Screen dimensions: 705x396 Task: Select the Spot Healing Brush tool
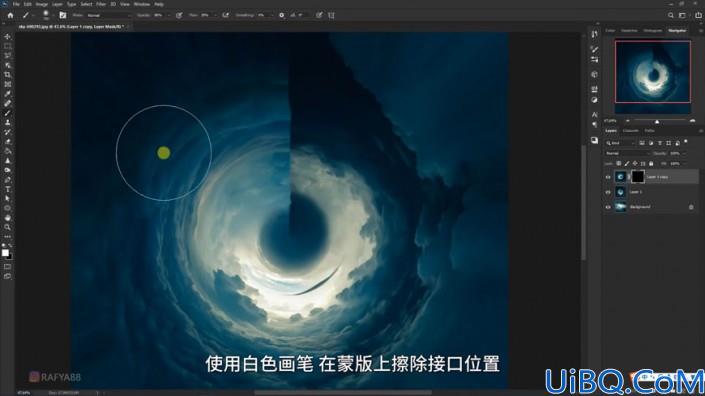pyautogui.click(x=8, y=103)
